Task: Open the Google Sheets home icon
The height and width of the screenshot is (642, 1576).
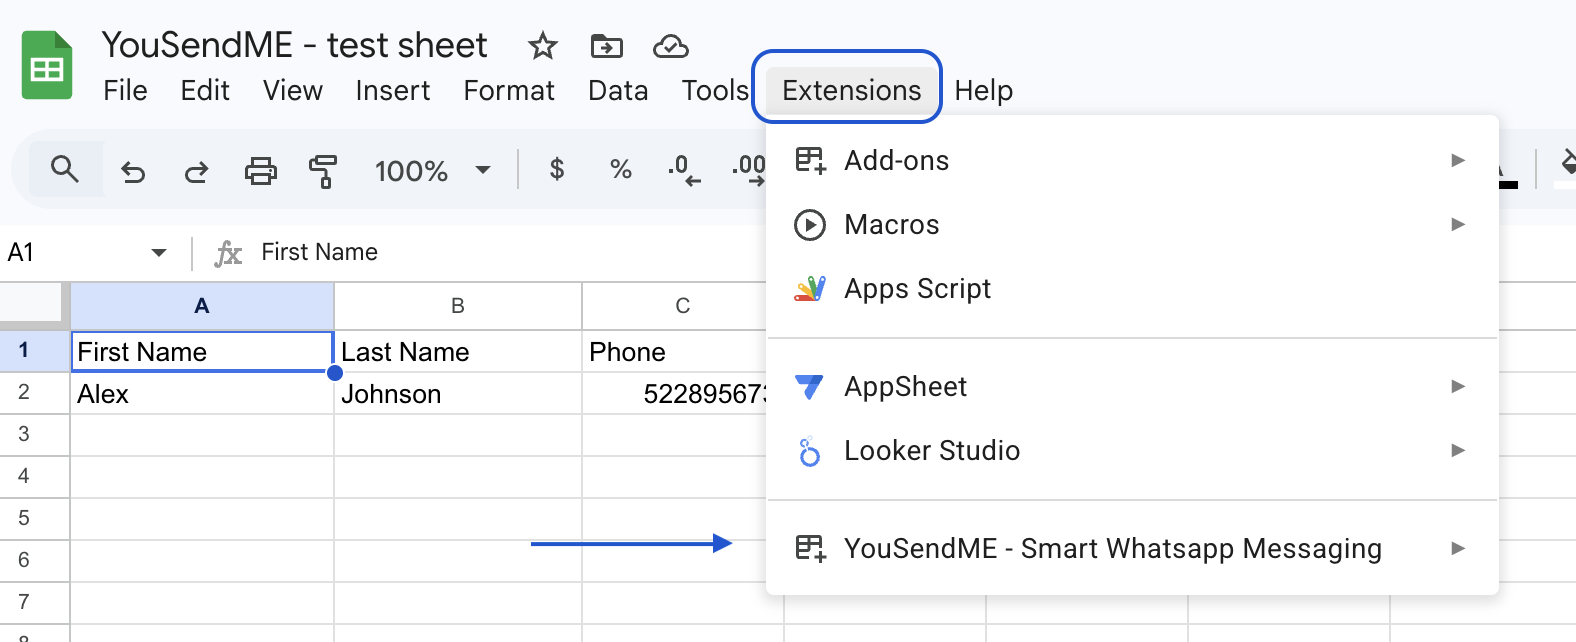Action: pyautogui.click(x=47, y=66)
